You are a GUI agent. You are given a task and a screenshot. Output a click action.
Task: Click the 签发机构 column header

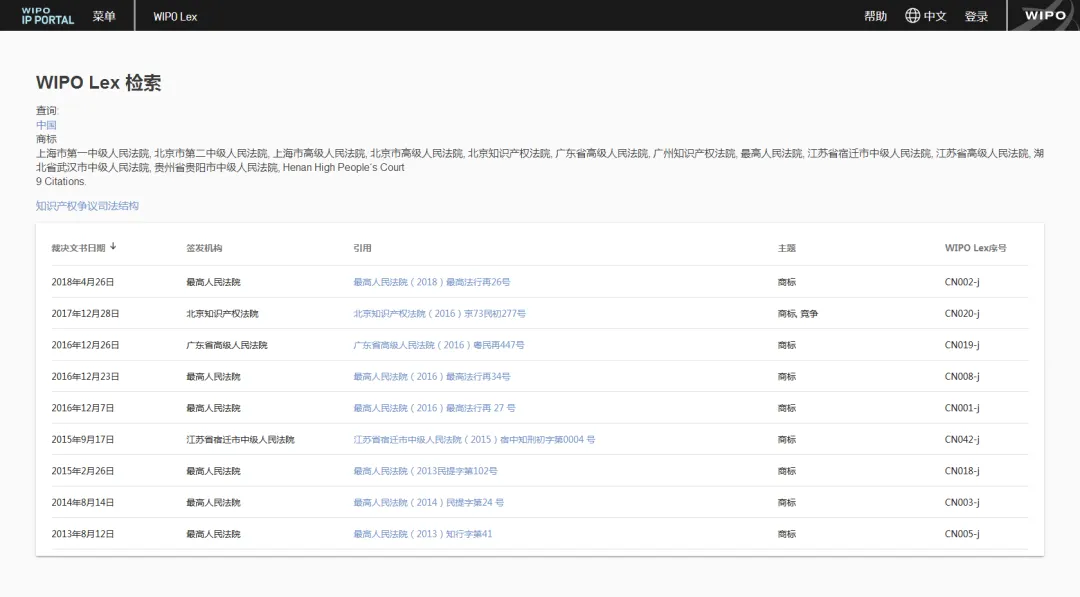[204, 248]
